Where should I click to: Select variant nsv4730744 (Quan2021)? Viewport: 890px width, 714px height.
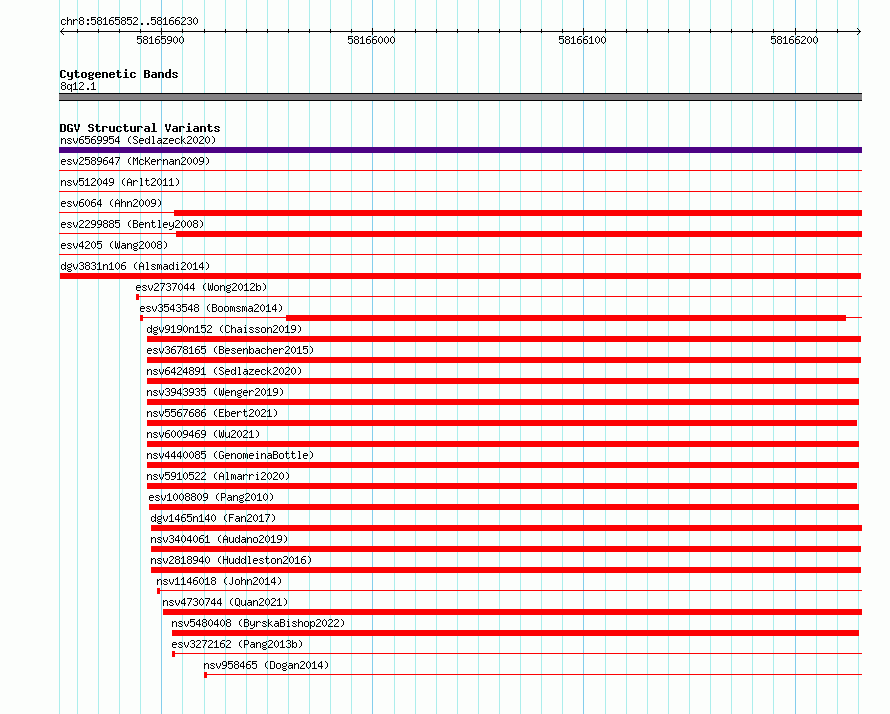point(225,602)
